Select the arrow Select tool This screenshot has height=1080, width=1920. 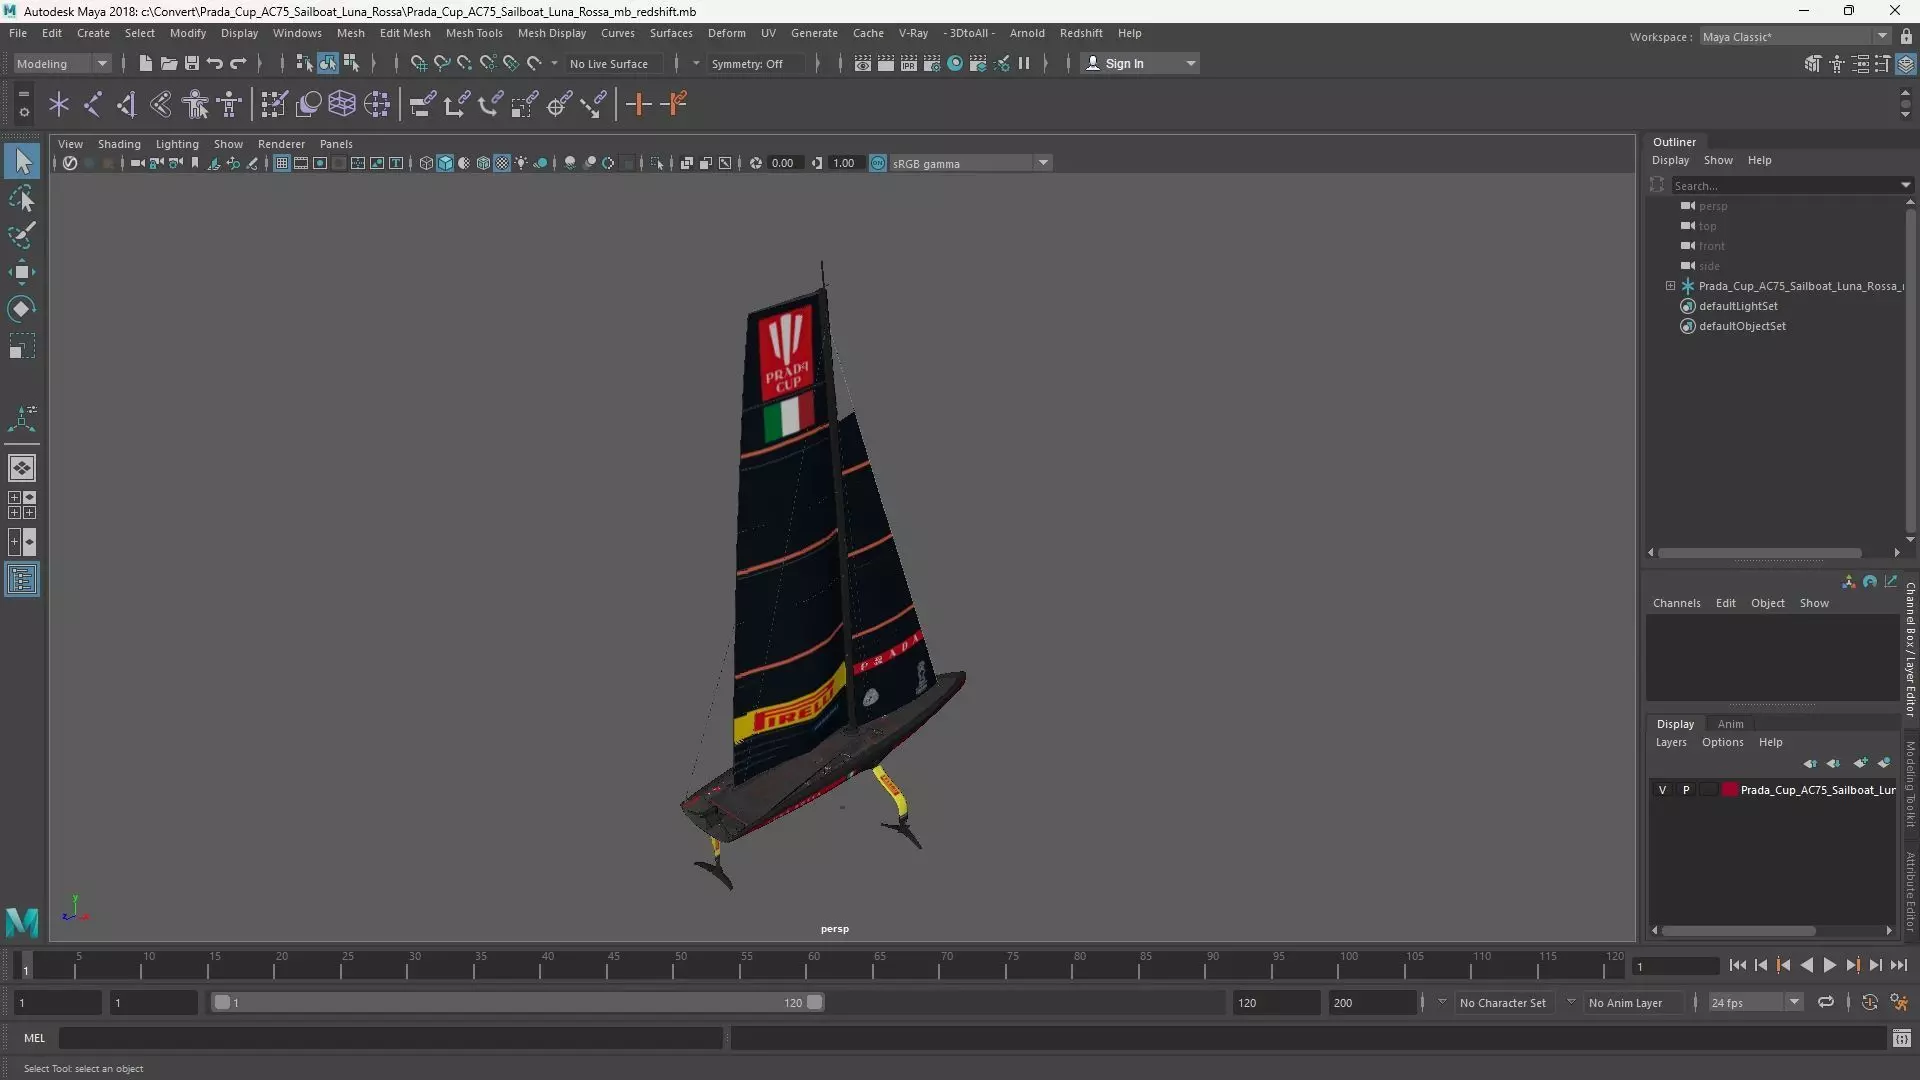click(x=22, y=161)
